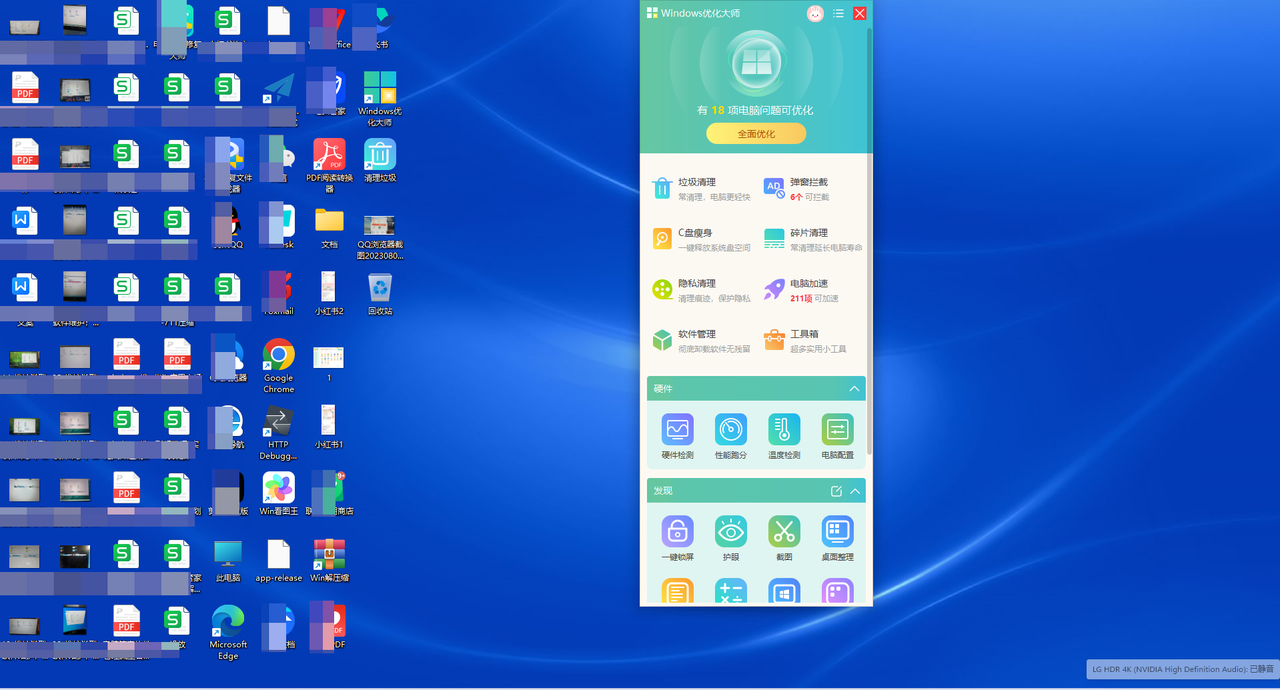This screenshot has height=690, width=1280.
Task: Open 软件管理 software manager
Action: tap(701, 341)
